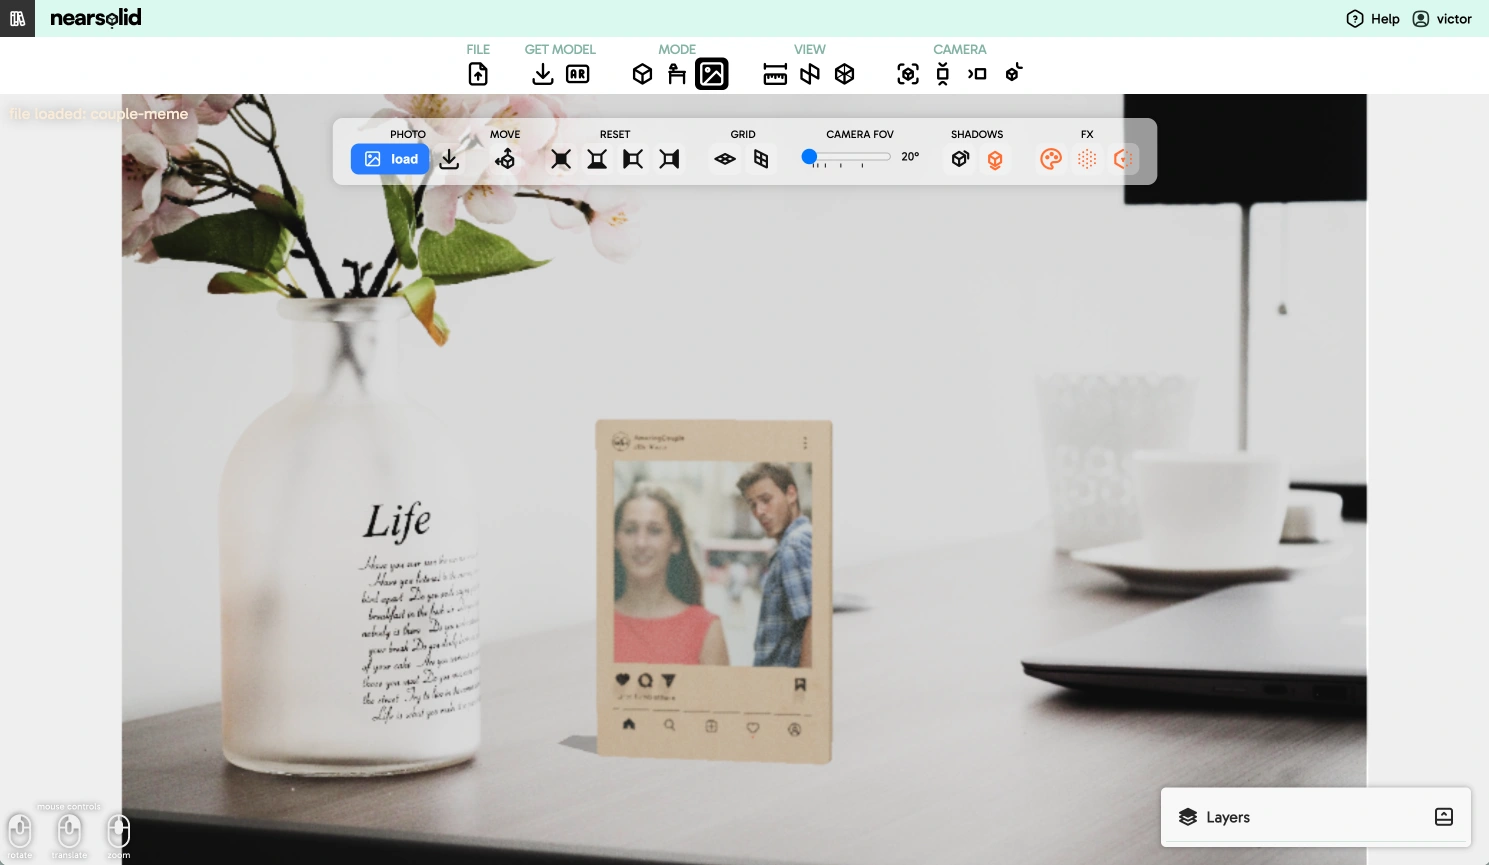
Task: Click the file upload icon under FILE
Action: pyautogui.click(x=478, y=74)
